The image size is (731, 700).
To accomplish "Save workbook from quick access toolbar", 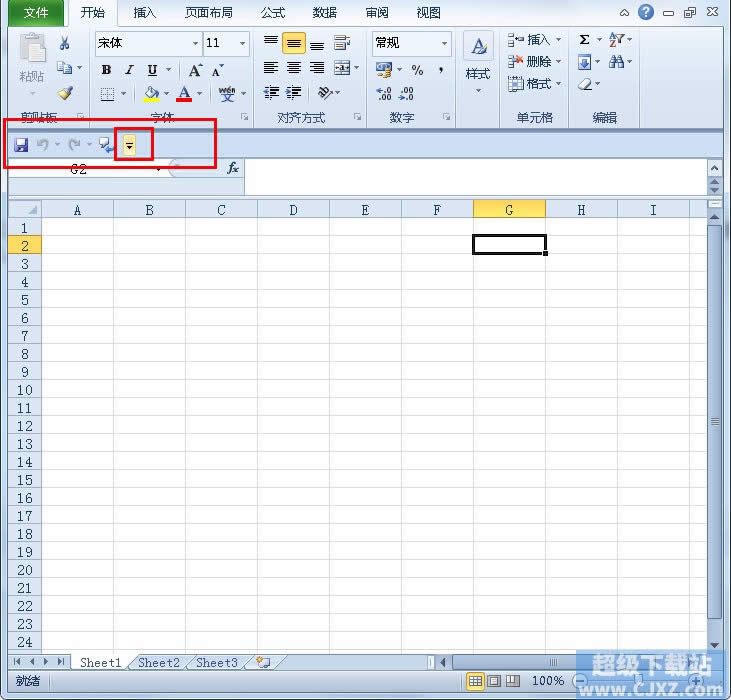I will [x=21, y=145].
